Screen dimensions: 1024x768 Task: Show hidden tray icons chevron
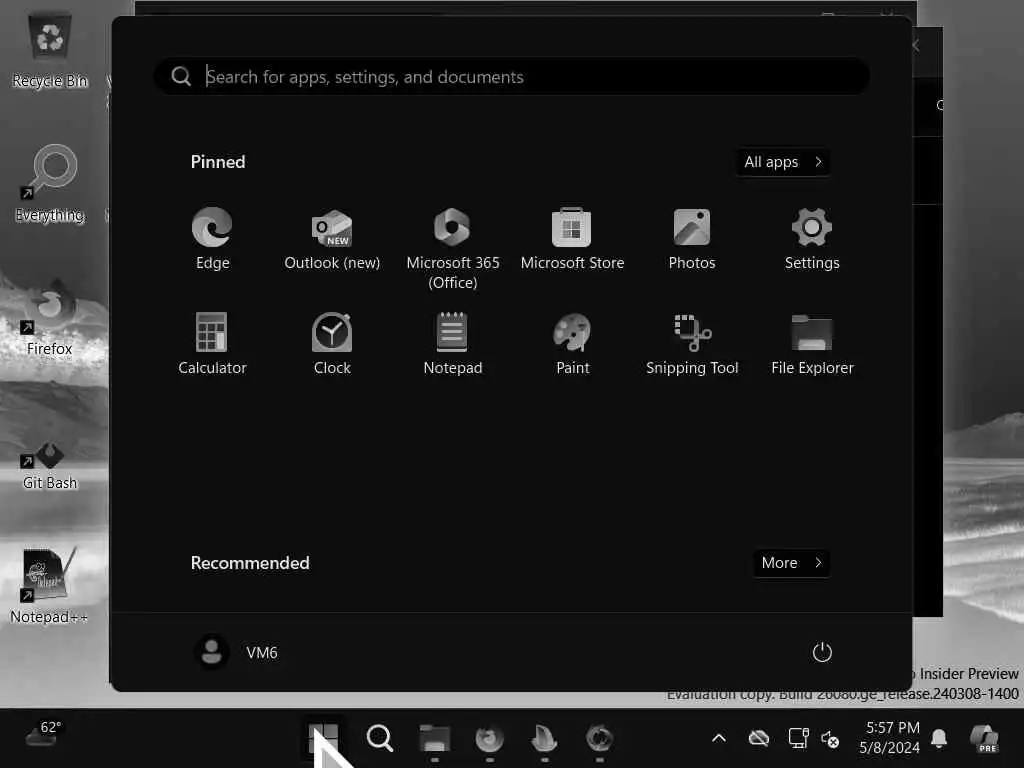click(718, 739)
